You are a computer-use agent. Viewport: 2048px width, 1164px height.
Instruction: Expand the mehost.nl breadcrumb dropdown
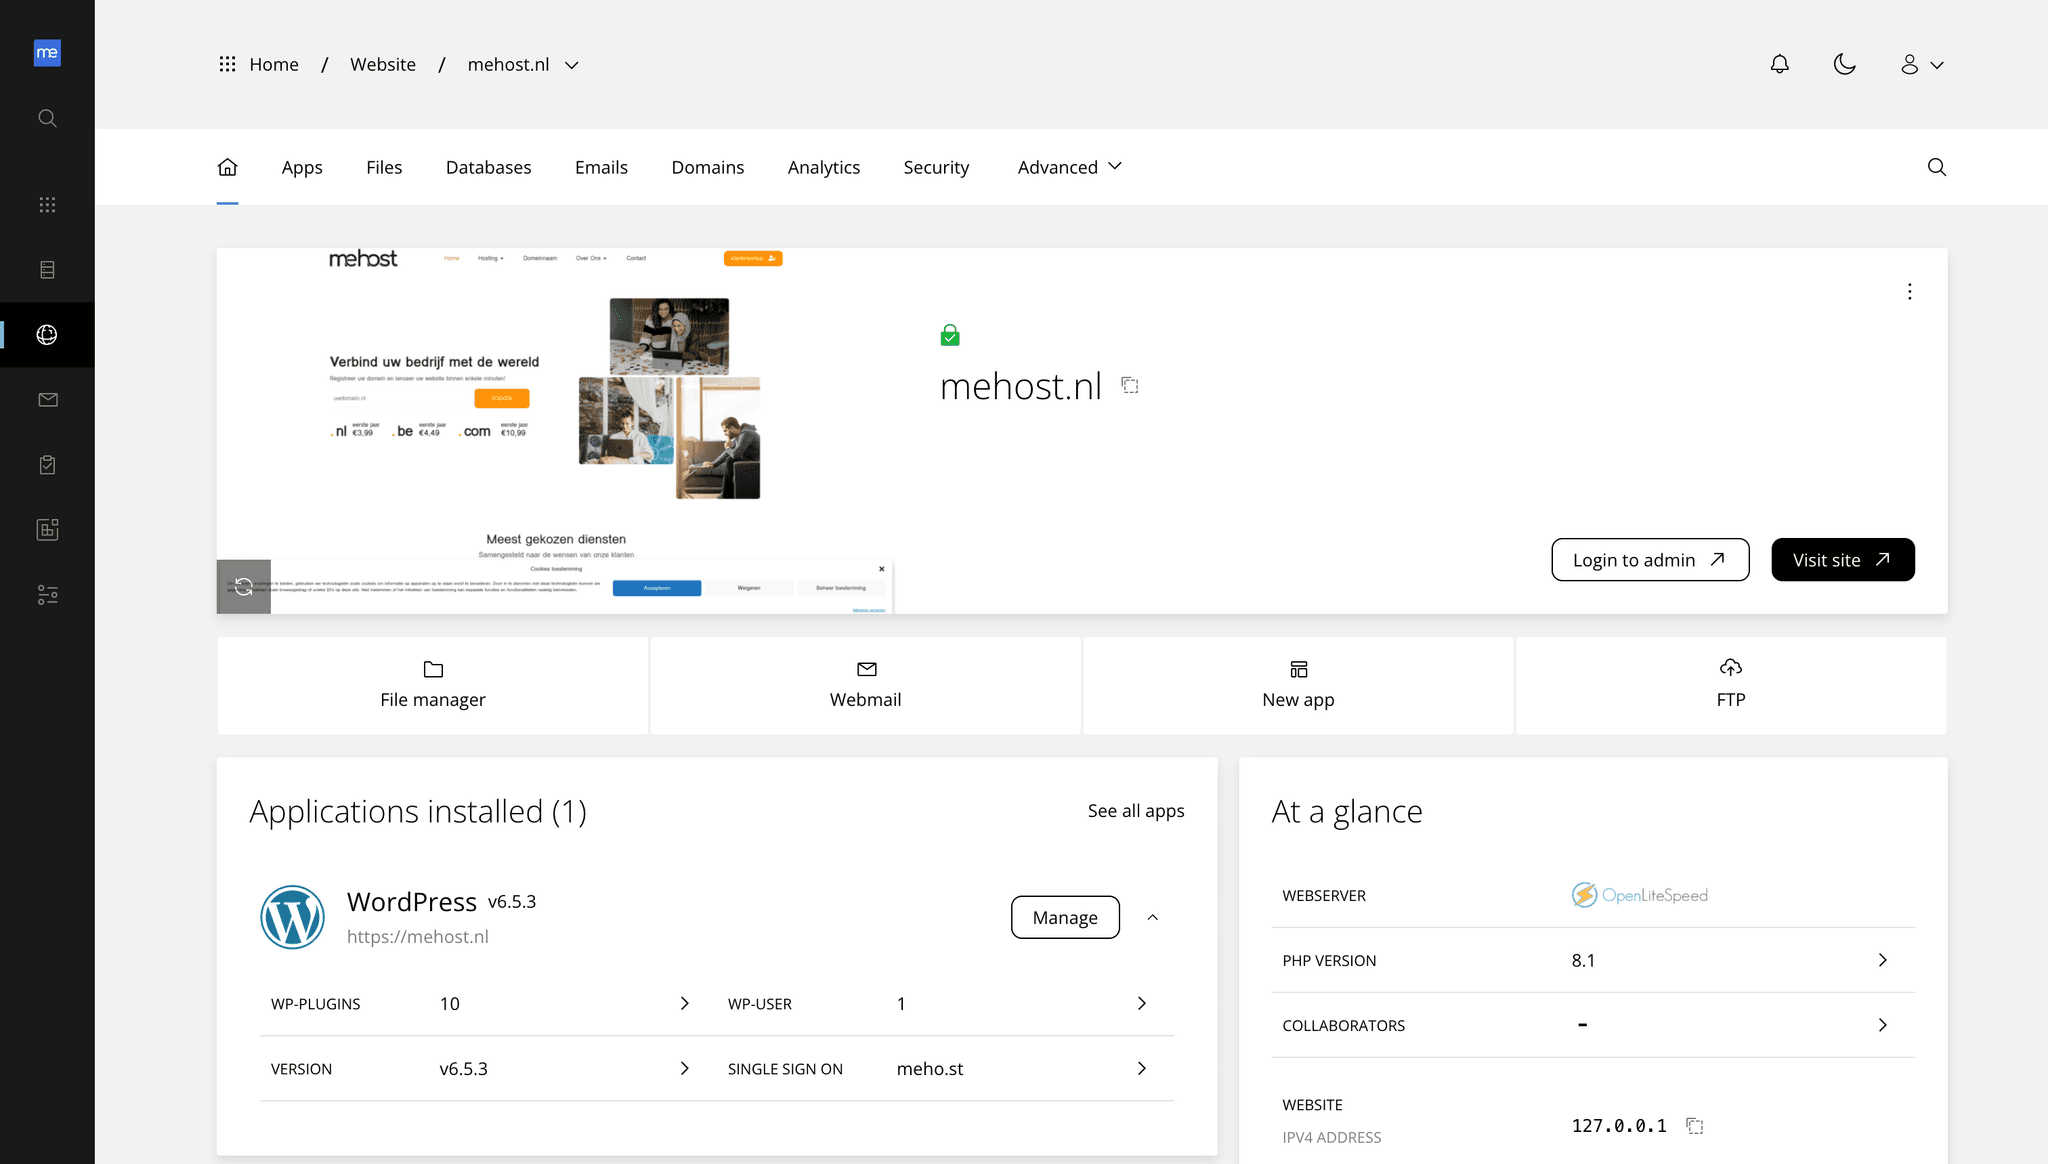click(572, 63)
